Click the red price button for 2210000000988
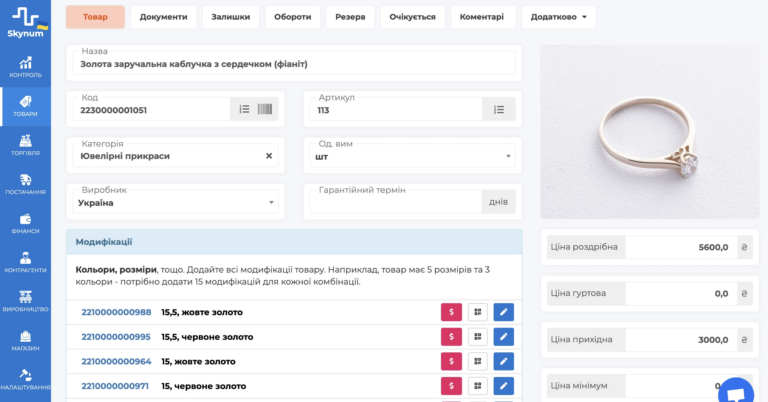The height and width of the screenshot is (402, 768). coord(451,312)
